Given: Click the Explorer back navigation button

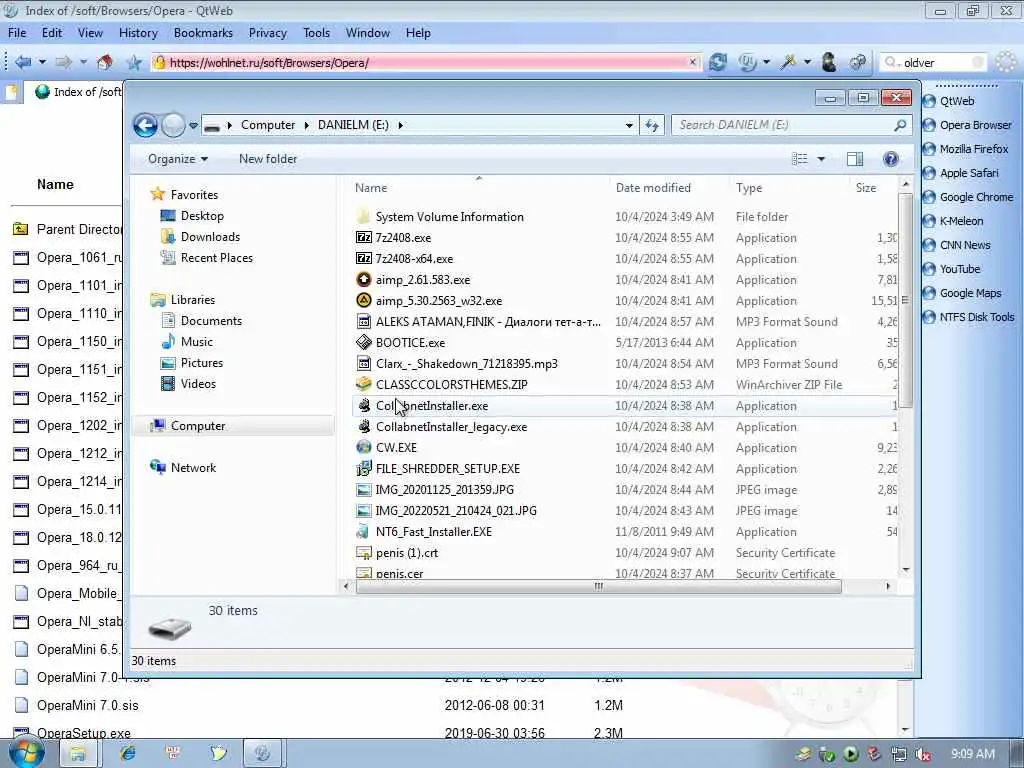Looking at the screenshot, I should [x=146, y=125].
